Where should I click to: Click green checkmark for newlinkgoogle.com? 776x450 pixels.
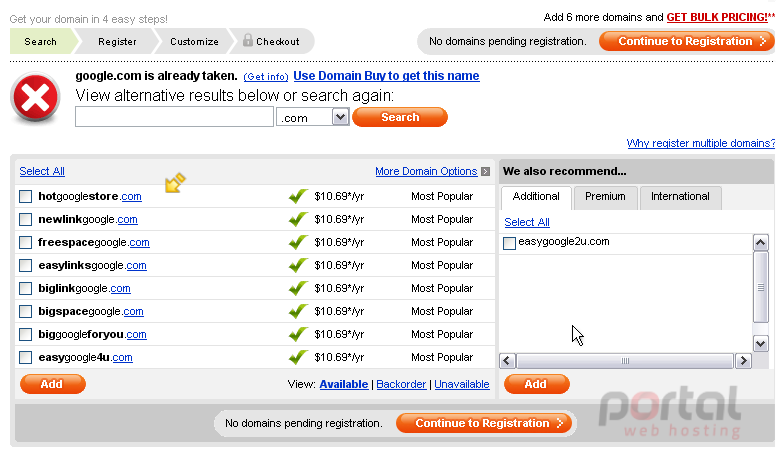tap(298, 219)
